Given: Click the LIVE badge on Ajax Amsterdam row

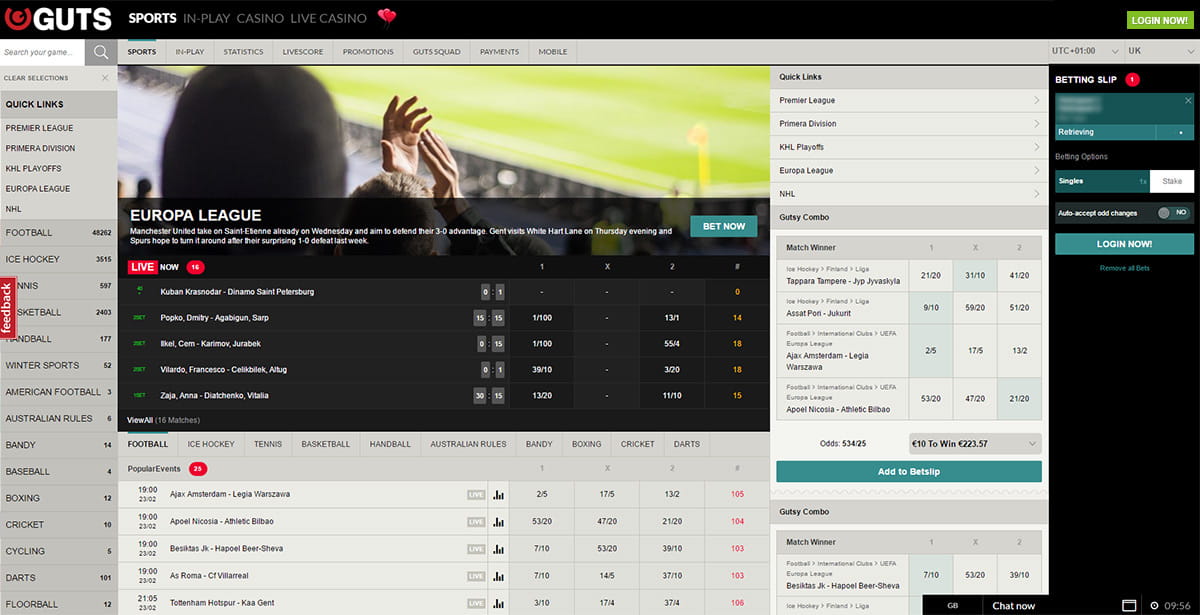Looking at the screenshot, I should click(476, 494).
